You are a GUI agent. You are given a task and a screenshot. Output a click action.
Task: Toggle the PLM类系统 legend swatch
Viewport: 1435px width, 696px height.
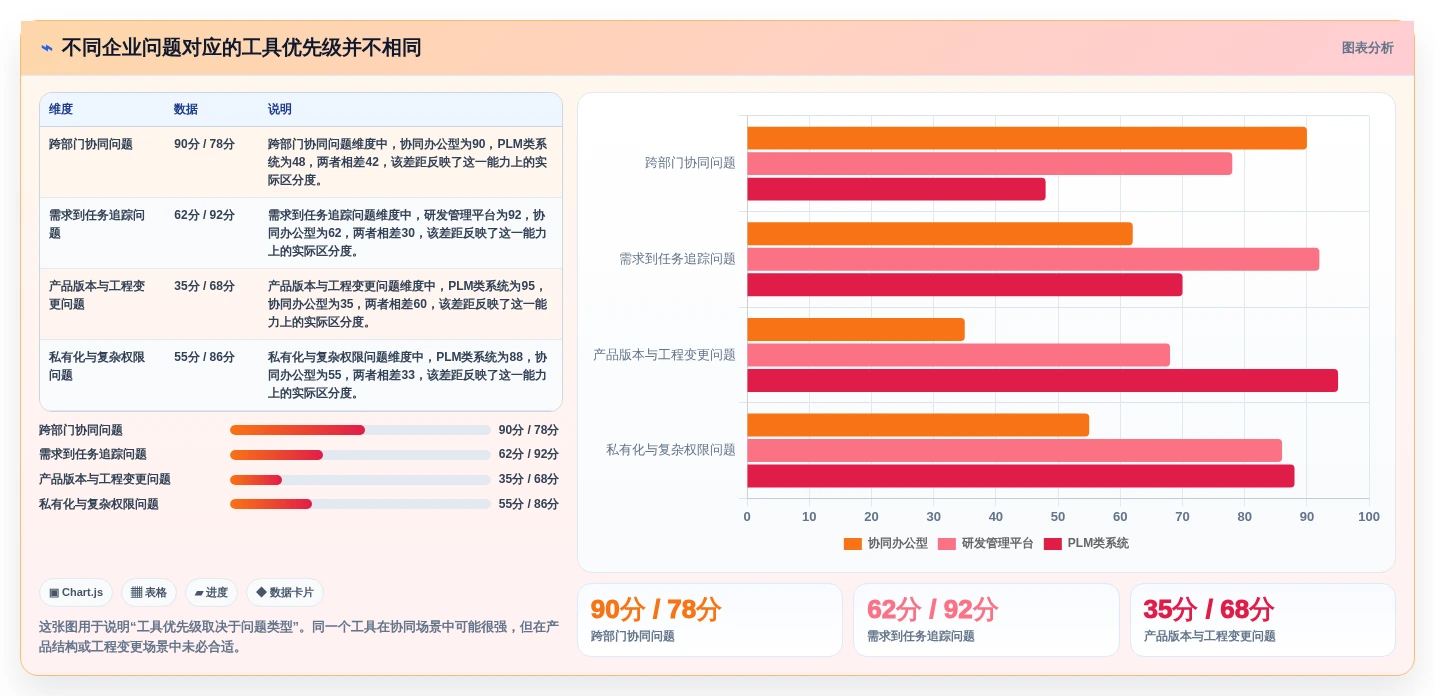tap(1052, 544)
